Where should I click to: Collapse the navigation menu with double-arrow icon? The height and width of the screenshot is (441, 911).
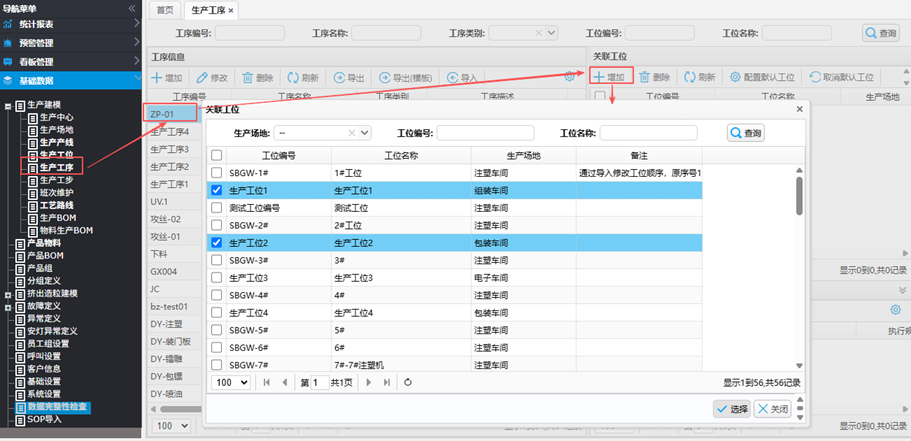click(x=132, y=8)
